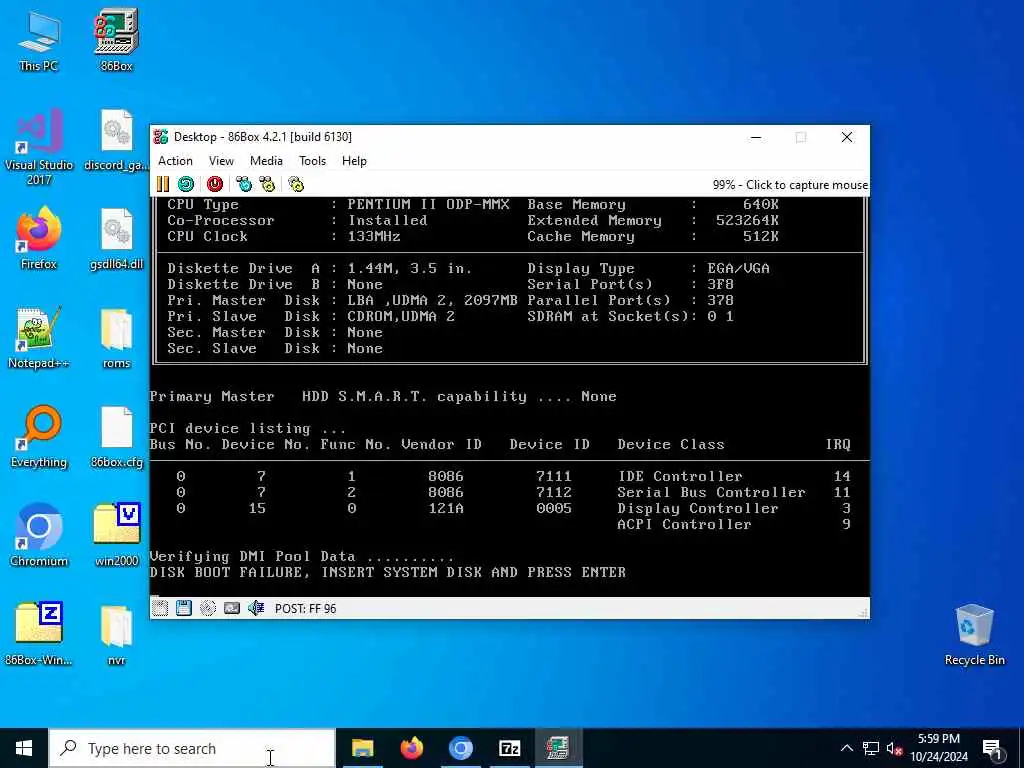Image resolution: width=1024 pixels, height=768 pixels.
Task: Click the '99% - Click to capture mouse' status text
Action: (790, 185)
